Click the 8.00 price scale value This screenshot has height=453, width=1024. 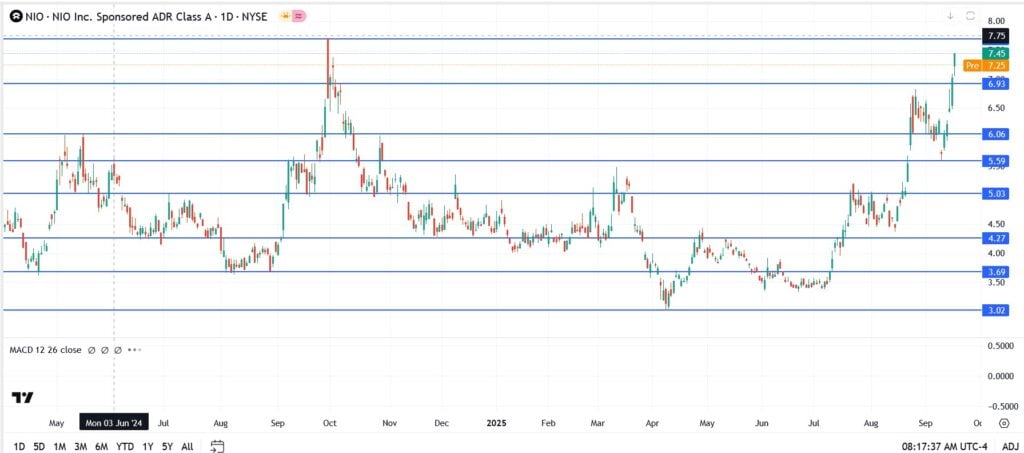(996, 20)
